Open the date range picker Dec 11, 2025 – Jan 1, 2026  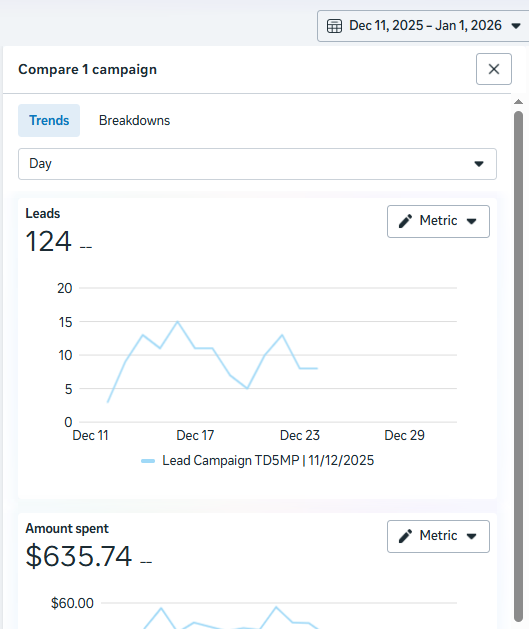click(423, 26)
